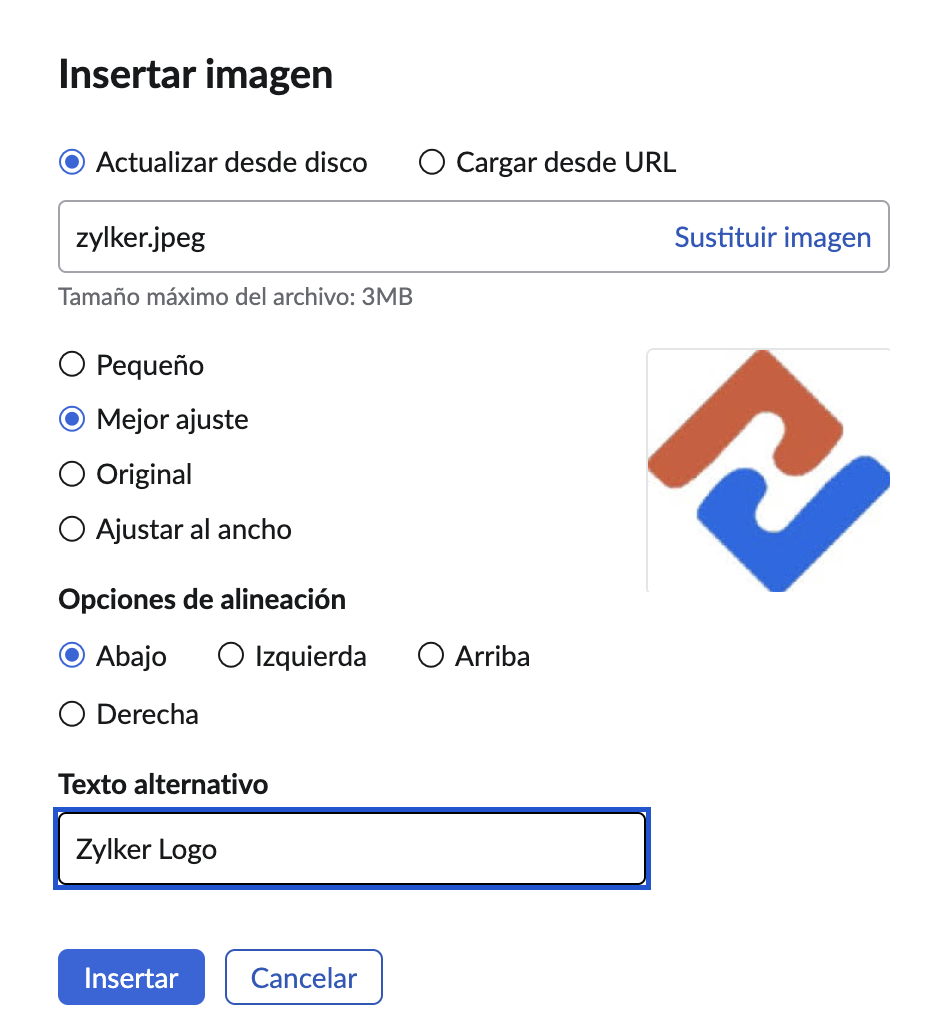Select the 'Derecha' alignment option
The width and height of the screenshot is (934, 1028).
[72, 714]
